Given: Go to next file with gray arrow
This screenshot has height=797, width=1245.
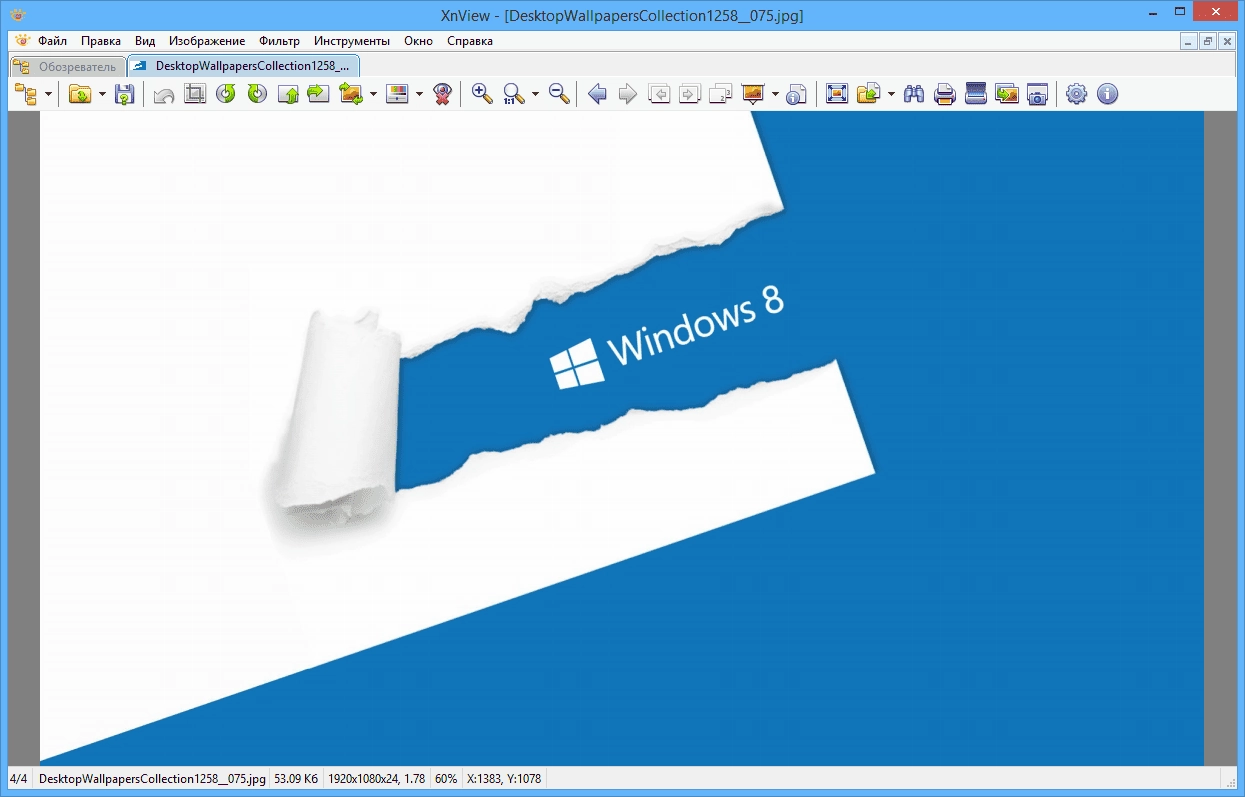Looking at the screenshot, I should pos(628,94).
